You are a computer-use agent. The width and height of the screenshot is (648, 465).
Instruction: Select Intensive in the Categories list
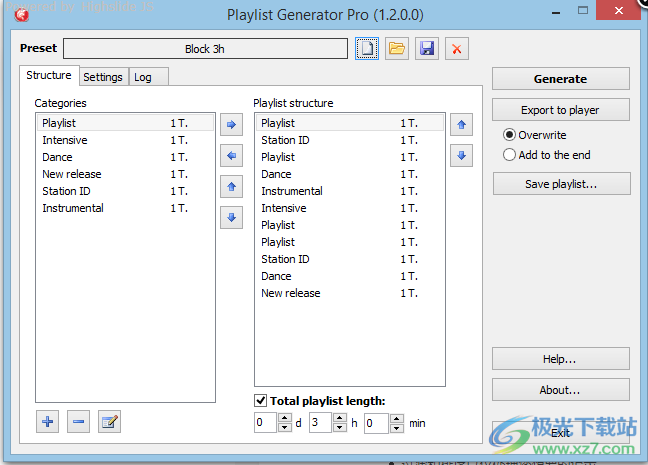[x=125, y=140]
